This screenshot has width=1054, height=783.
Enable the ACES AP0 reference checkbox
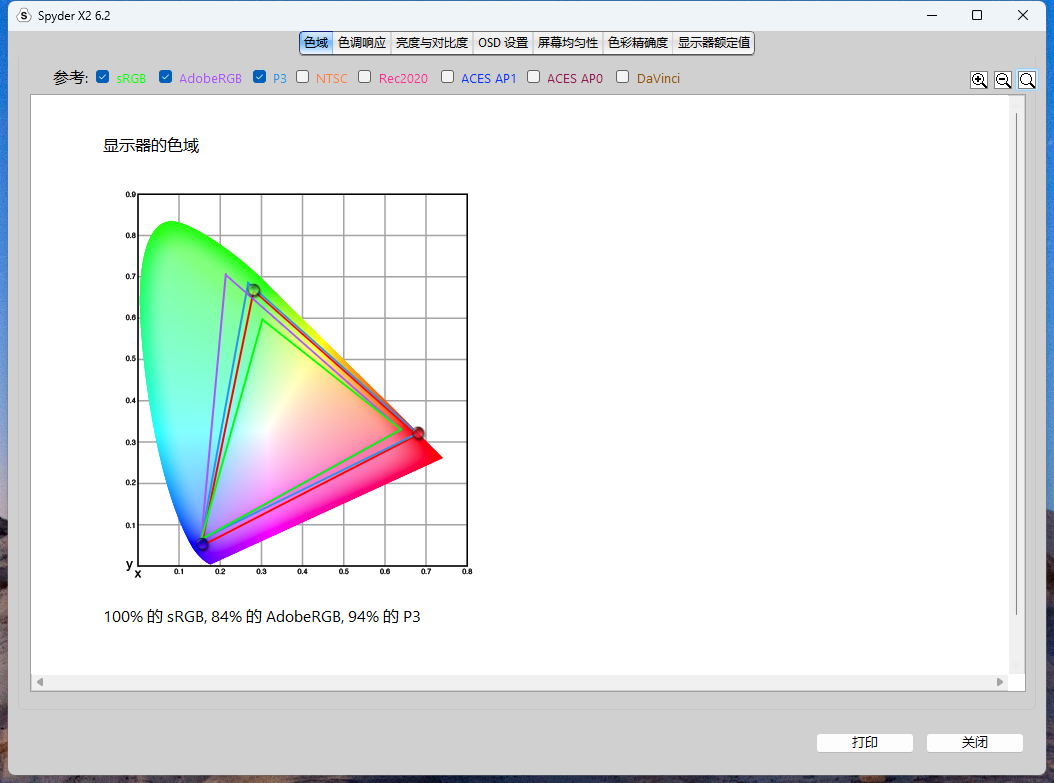click(x=533, y=77)
